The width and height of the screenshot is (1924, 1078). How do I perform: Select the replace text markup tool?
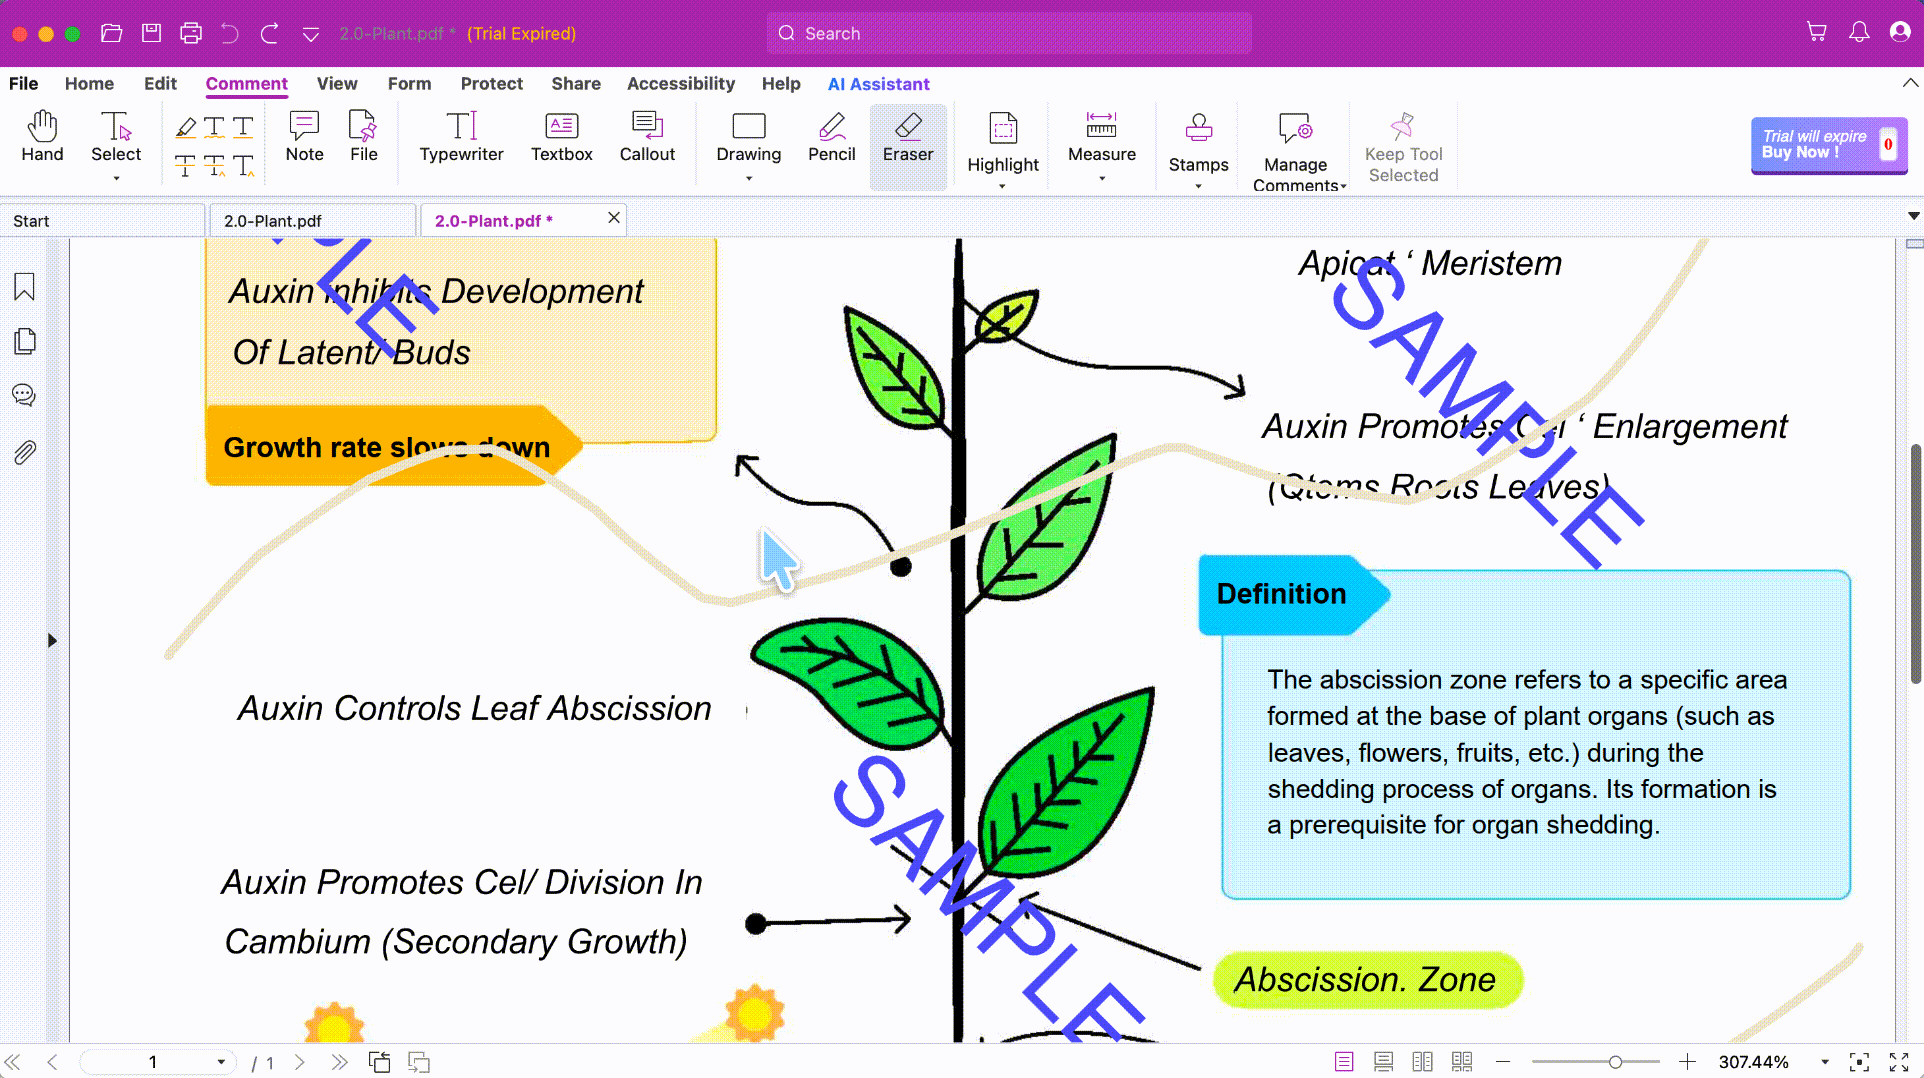click(214, 166)
